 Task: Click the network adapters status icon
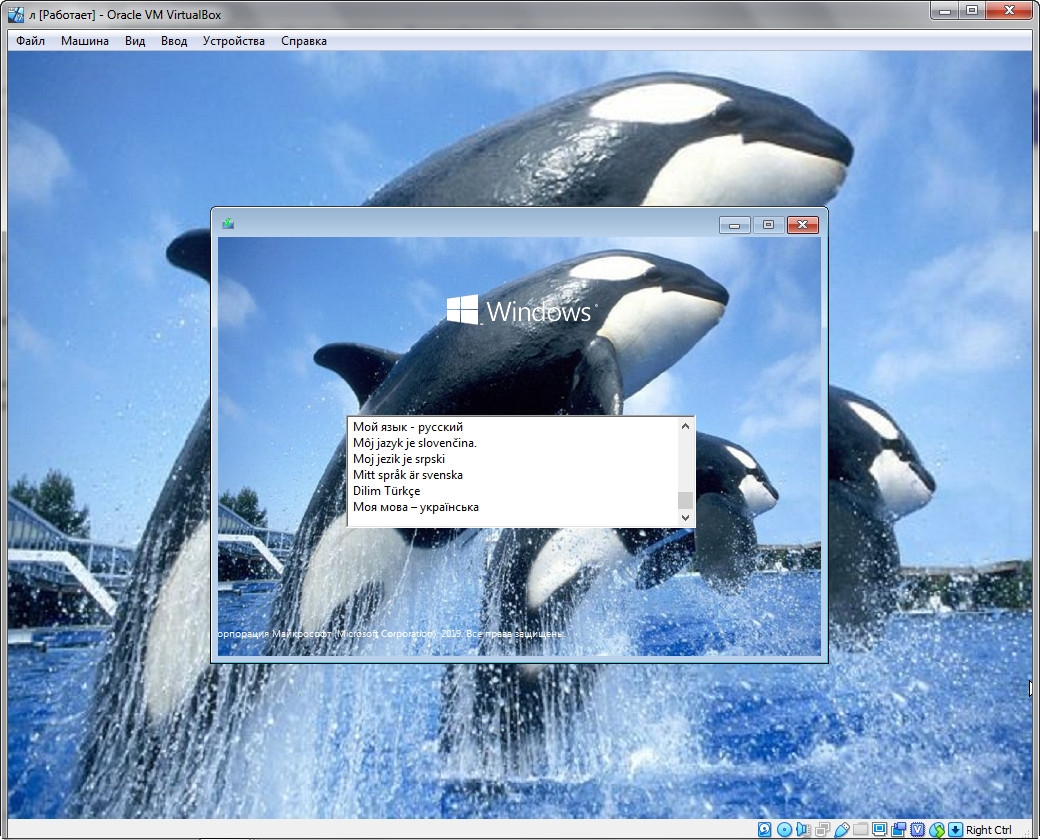pos(822,829)
